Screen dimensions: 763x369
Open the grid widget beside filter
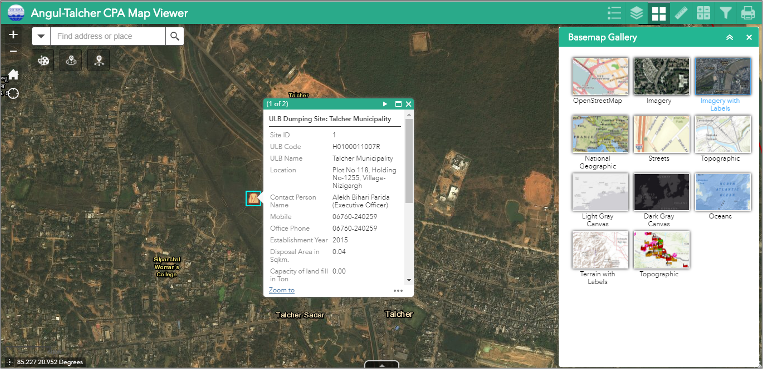(704, 13)
